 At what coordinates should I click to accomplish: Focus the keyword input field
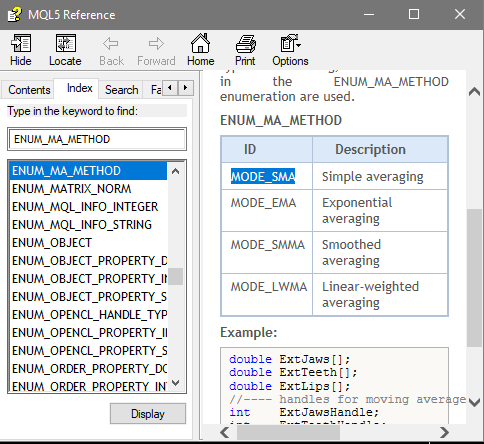tap(97, 139)
